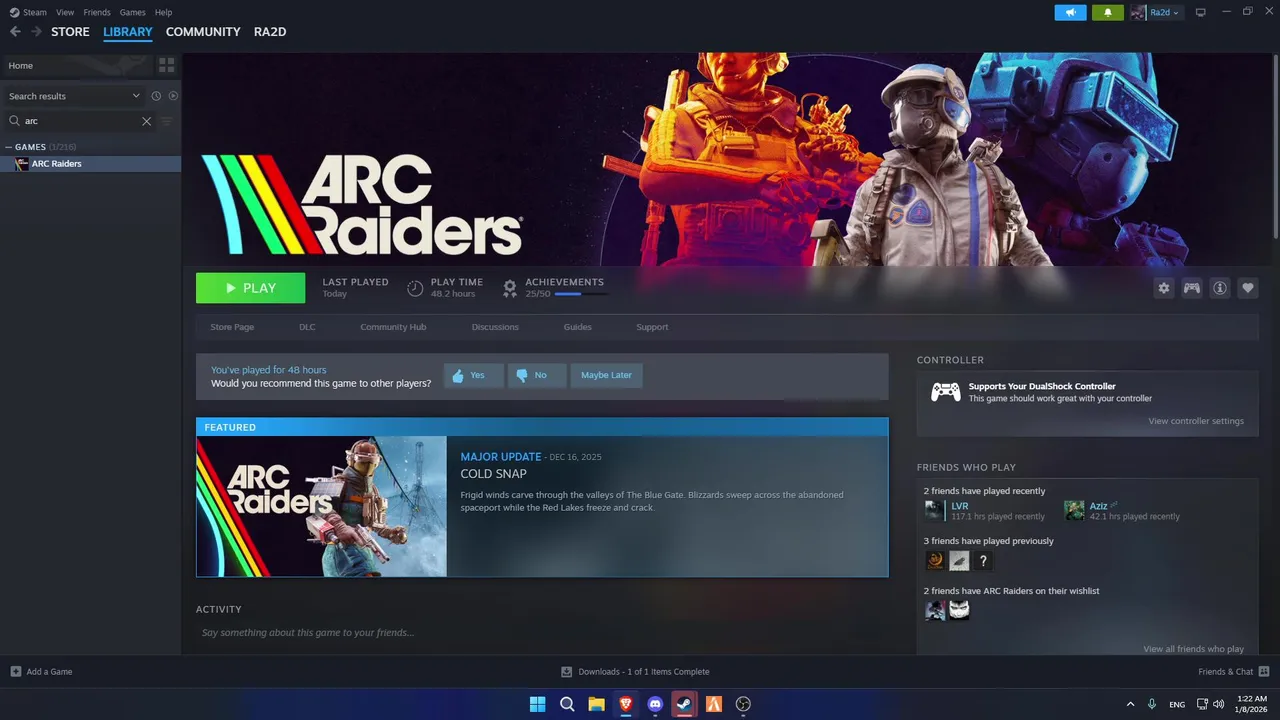Click the magnifier icon in library search
The height and width of the screenshot is (720, 1280).
[x=14, y=121]
